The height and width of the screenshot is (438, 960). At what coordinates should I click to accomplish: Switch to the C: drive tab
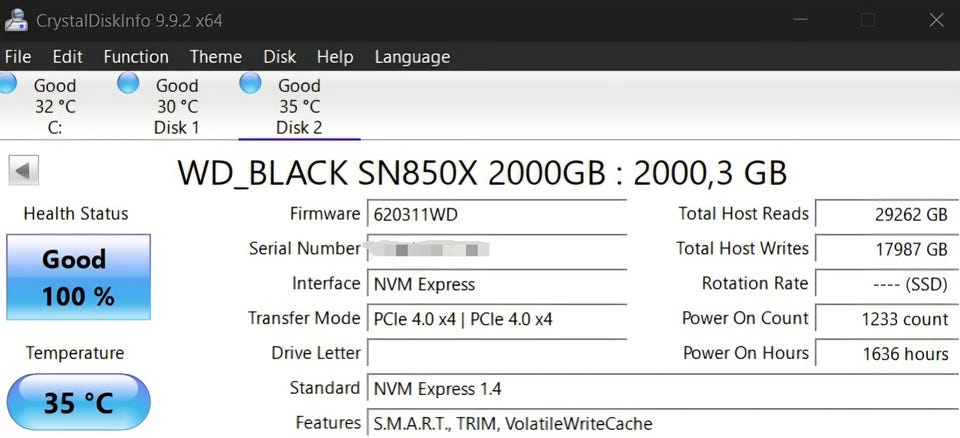coord(55,106)
